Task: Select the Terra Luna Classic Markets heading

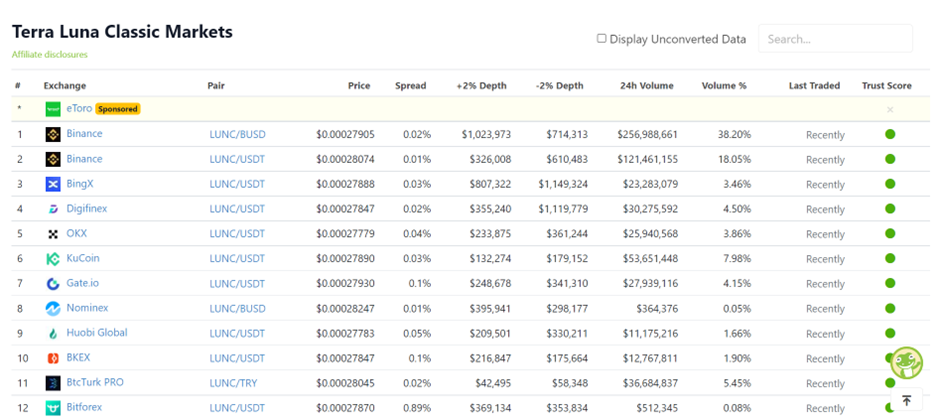Action: pos(122,32)
